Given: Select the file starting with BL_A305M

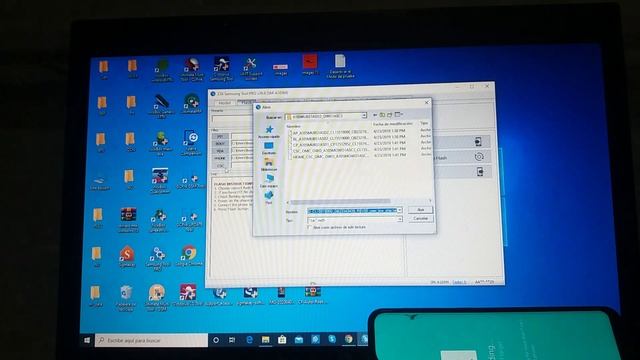Looking at the screenshot, I should click(x=330, y=138).
